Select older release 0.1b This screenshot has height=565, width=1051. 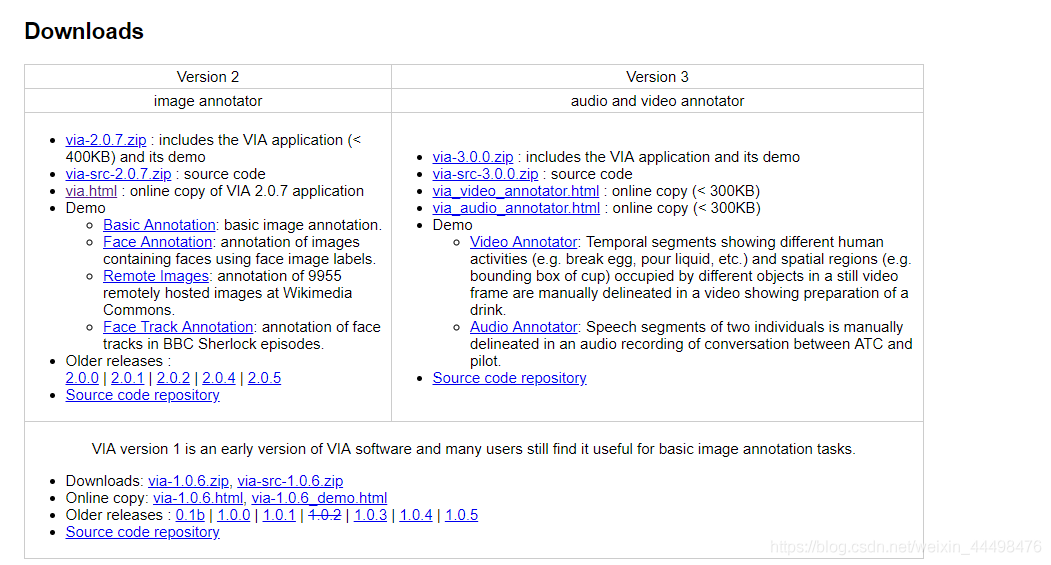pyautogui.click(x=190, y=515)
